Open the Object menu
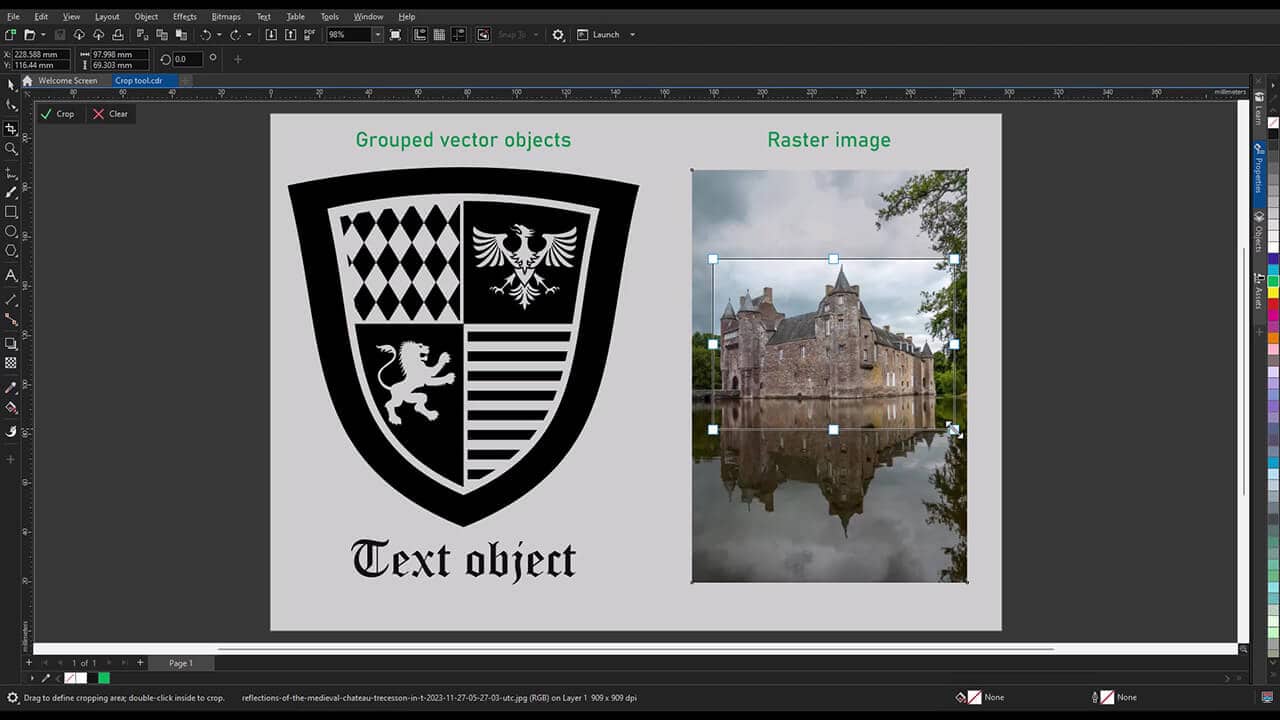 point(146,16)
